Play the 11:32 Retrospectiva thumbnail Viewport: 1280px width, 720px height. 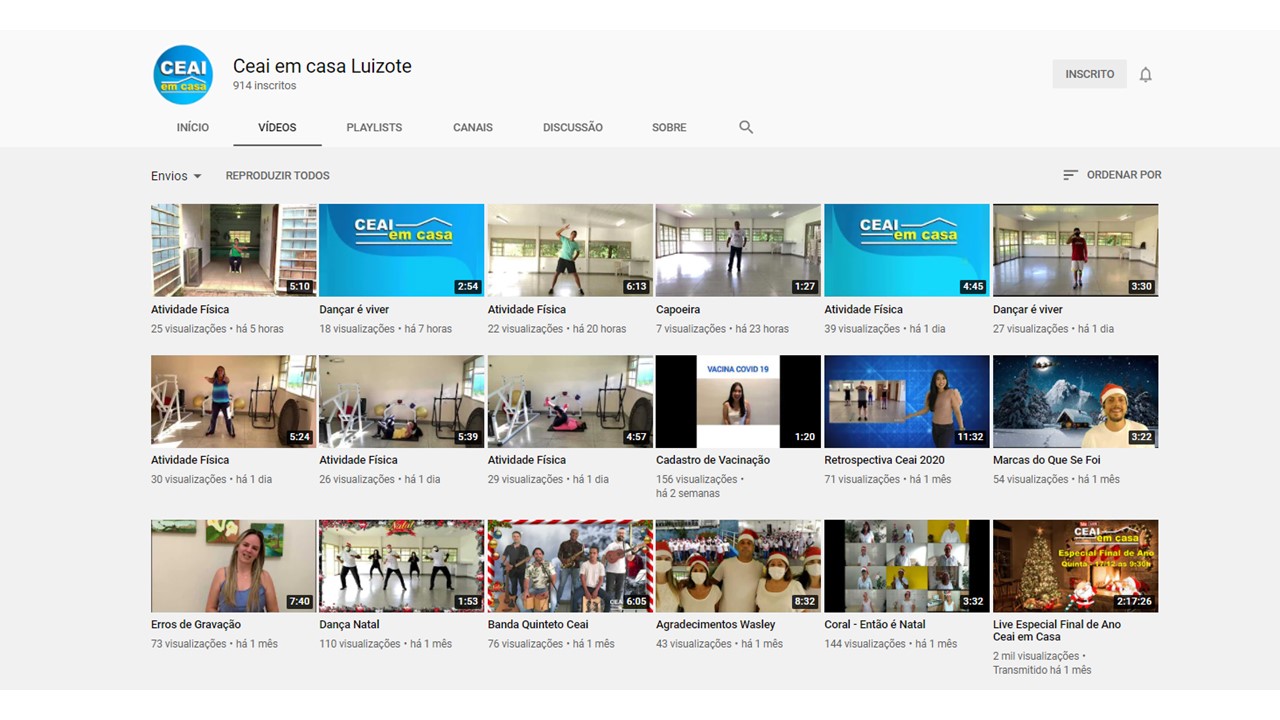pyautogui.click(x=906, y=401)
